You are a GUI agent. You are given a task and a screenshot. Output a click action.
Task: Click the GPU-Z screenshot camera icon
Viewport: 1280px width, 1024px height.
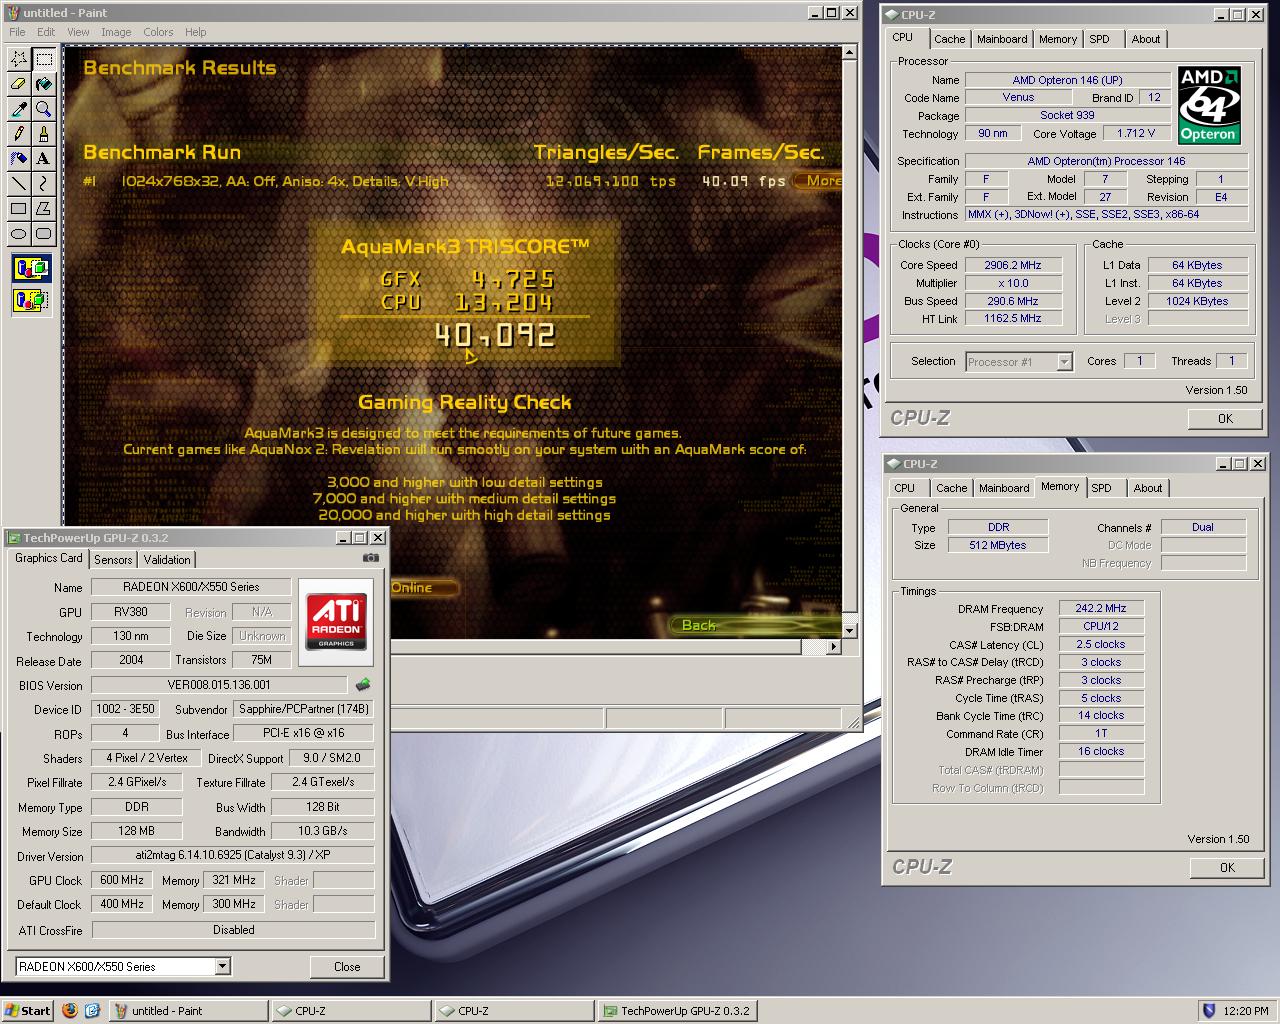point(370,558)
